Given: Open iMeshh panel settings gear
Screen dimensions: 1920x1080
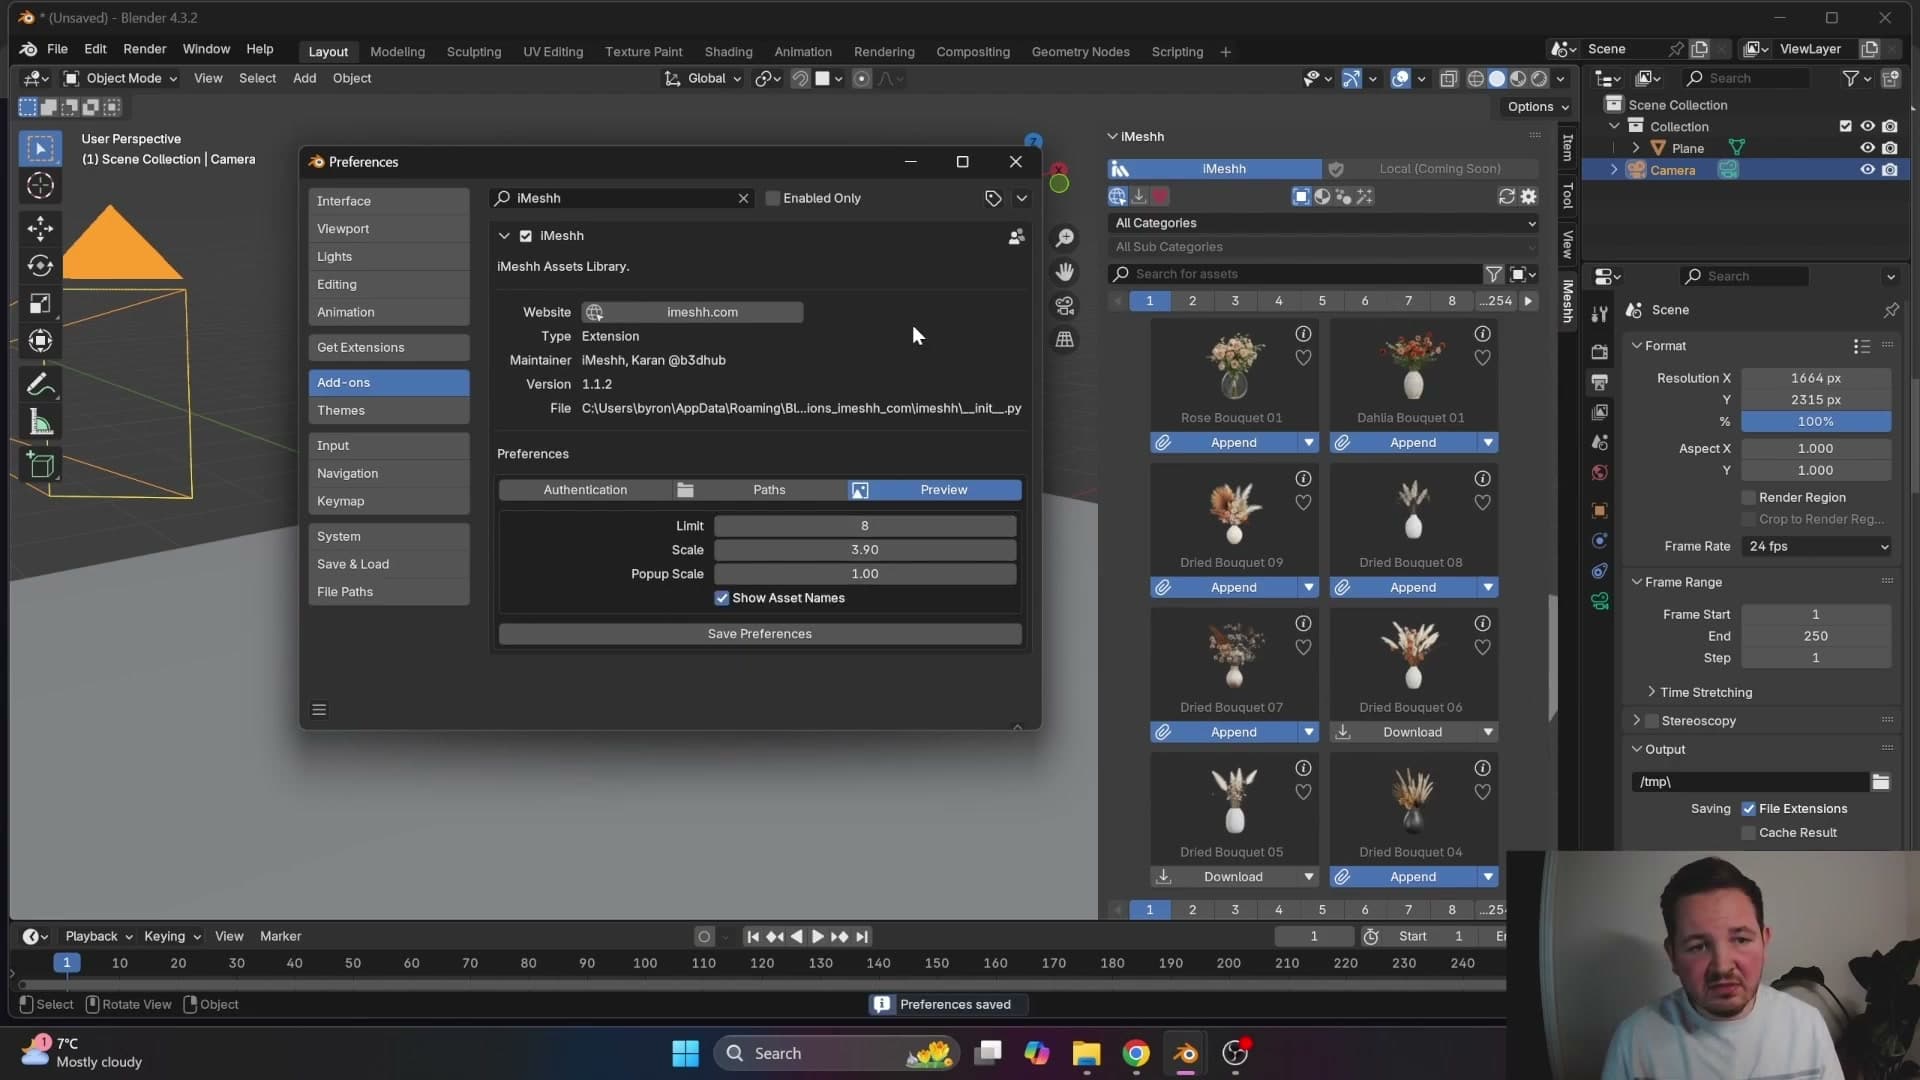Looking at the screenshot, I should point(1528,197).
